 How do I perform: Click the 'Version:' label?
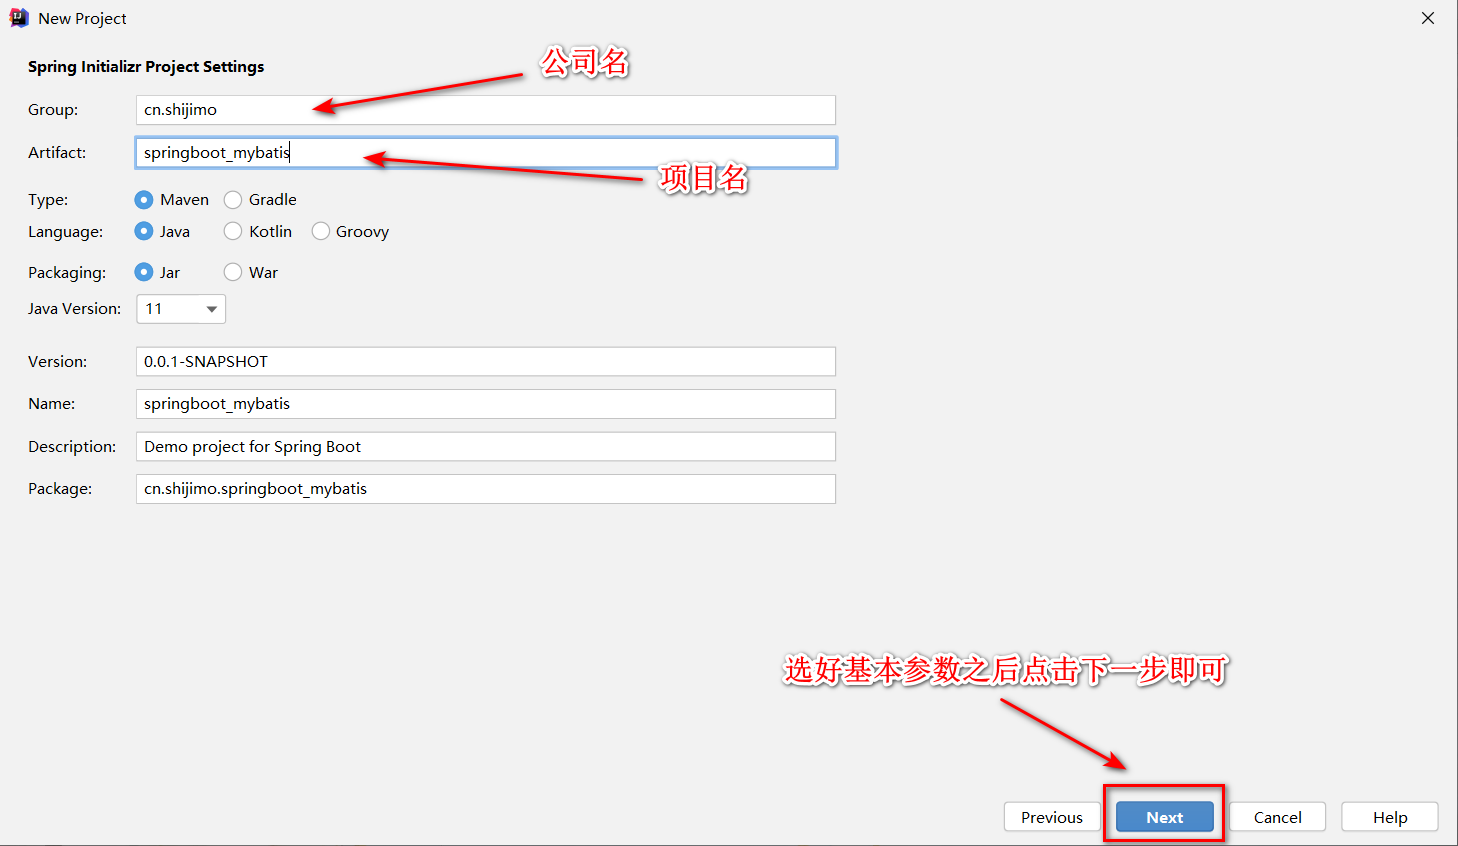pos(57,362)
